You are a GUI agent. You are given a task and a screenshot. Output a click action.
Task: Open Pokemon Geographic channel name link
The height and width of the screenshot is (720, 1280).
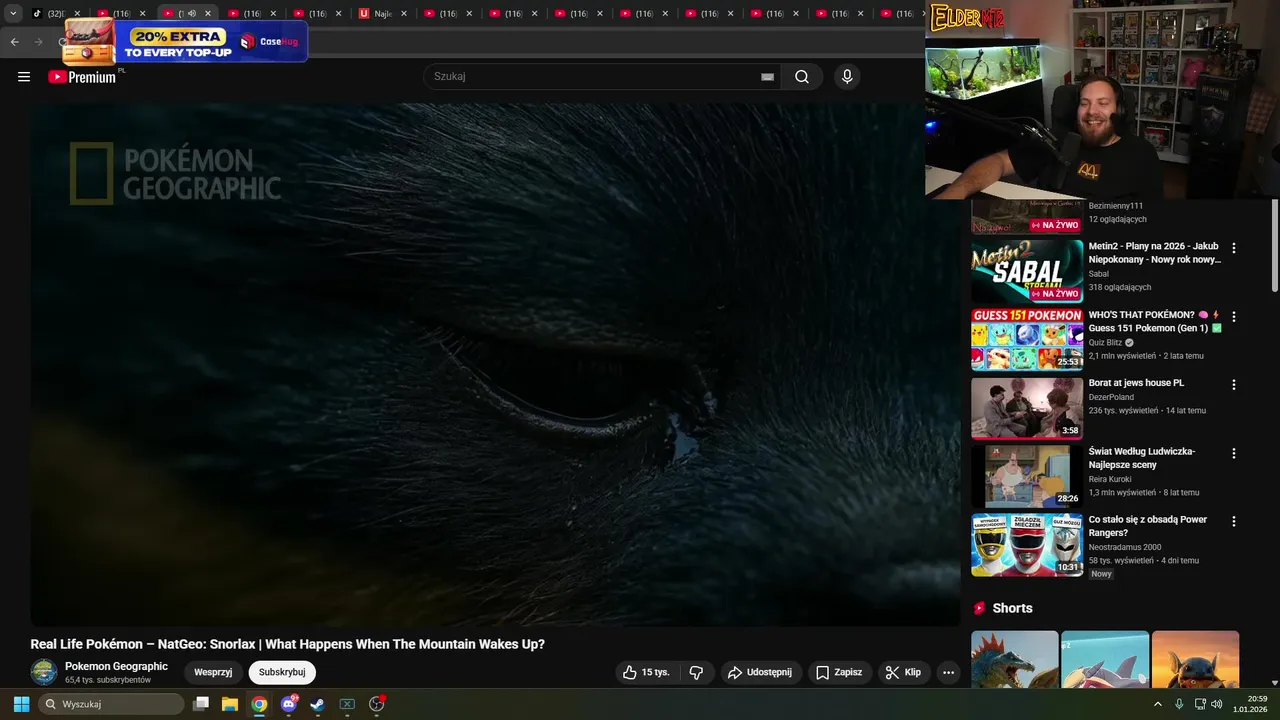click(116, 666)
